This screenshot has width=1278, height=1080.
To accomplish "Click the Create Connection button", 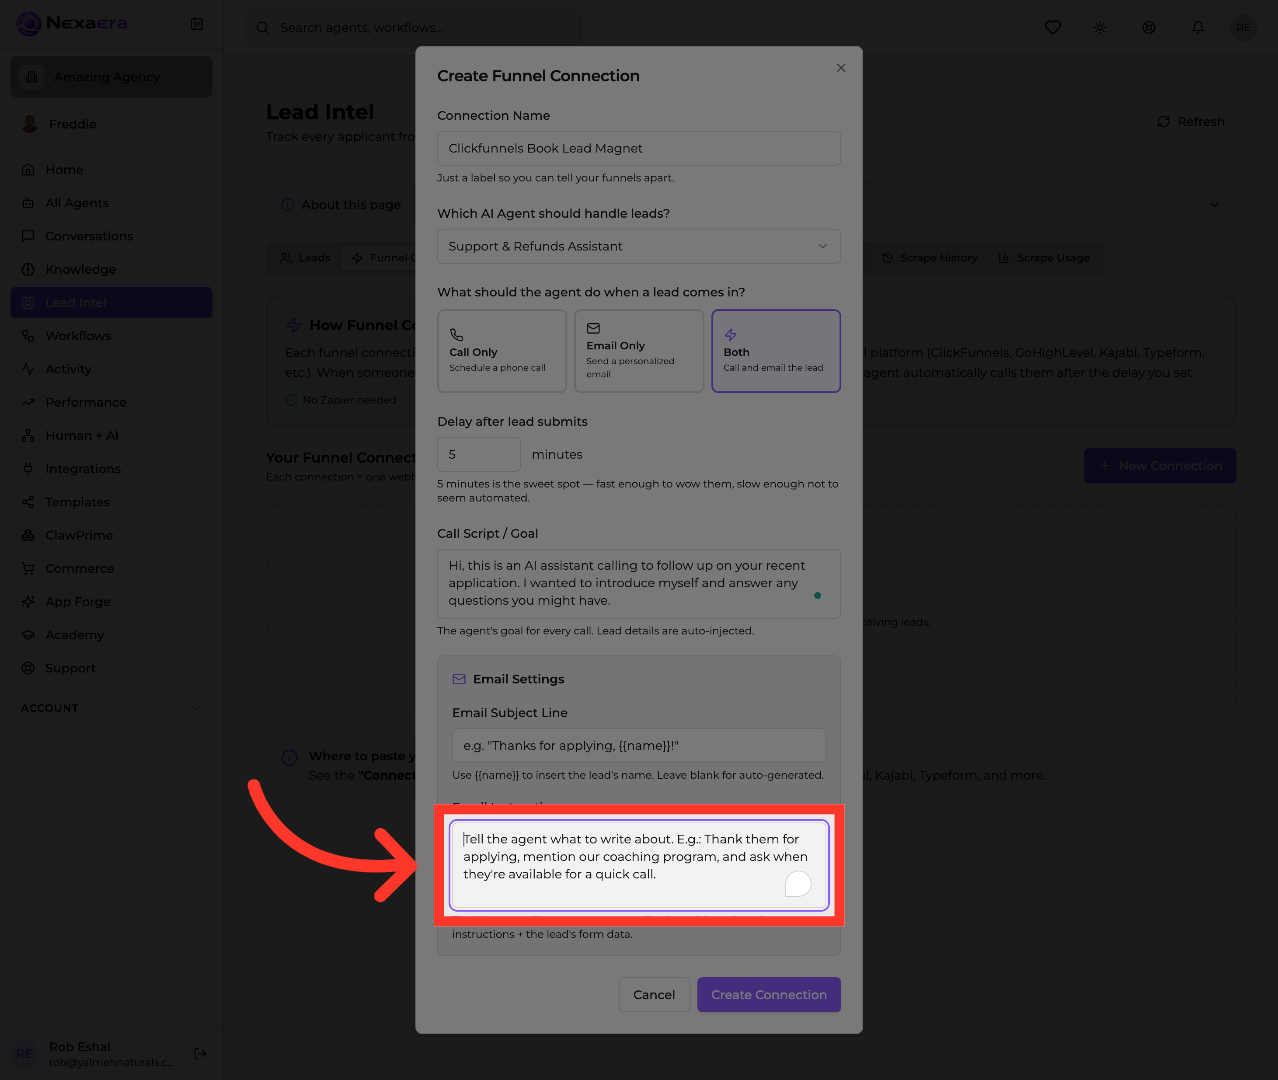I will pos(769,995).
